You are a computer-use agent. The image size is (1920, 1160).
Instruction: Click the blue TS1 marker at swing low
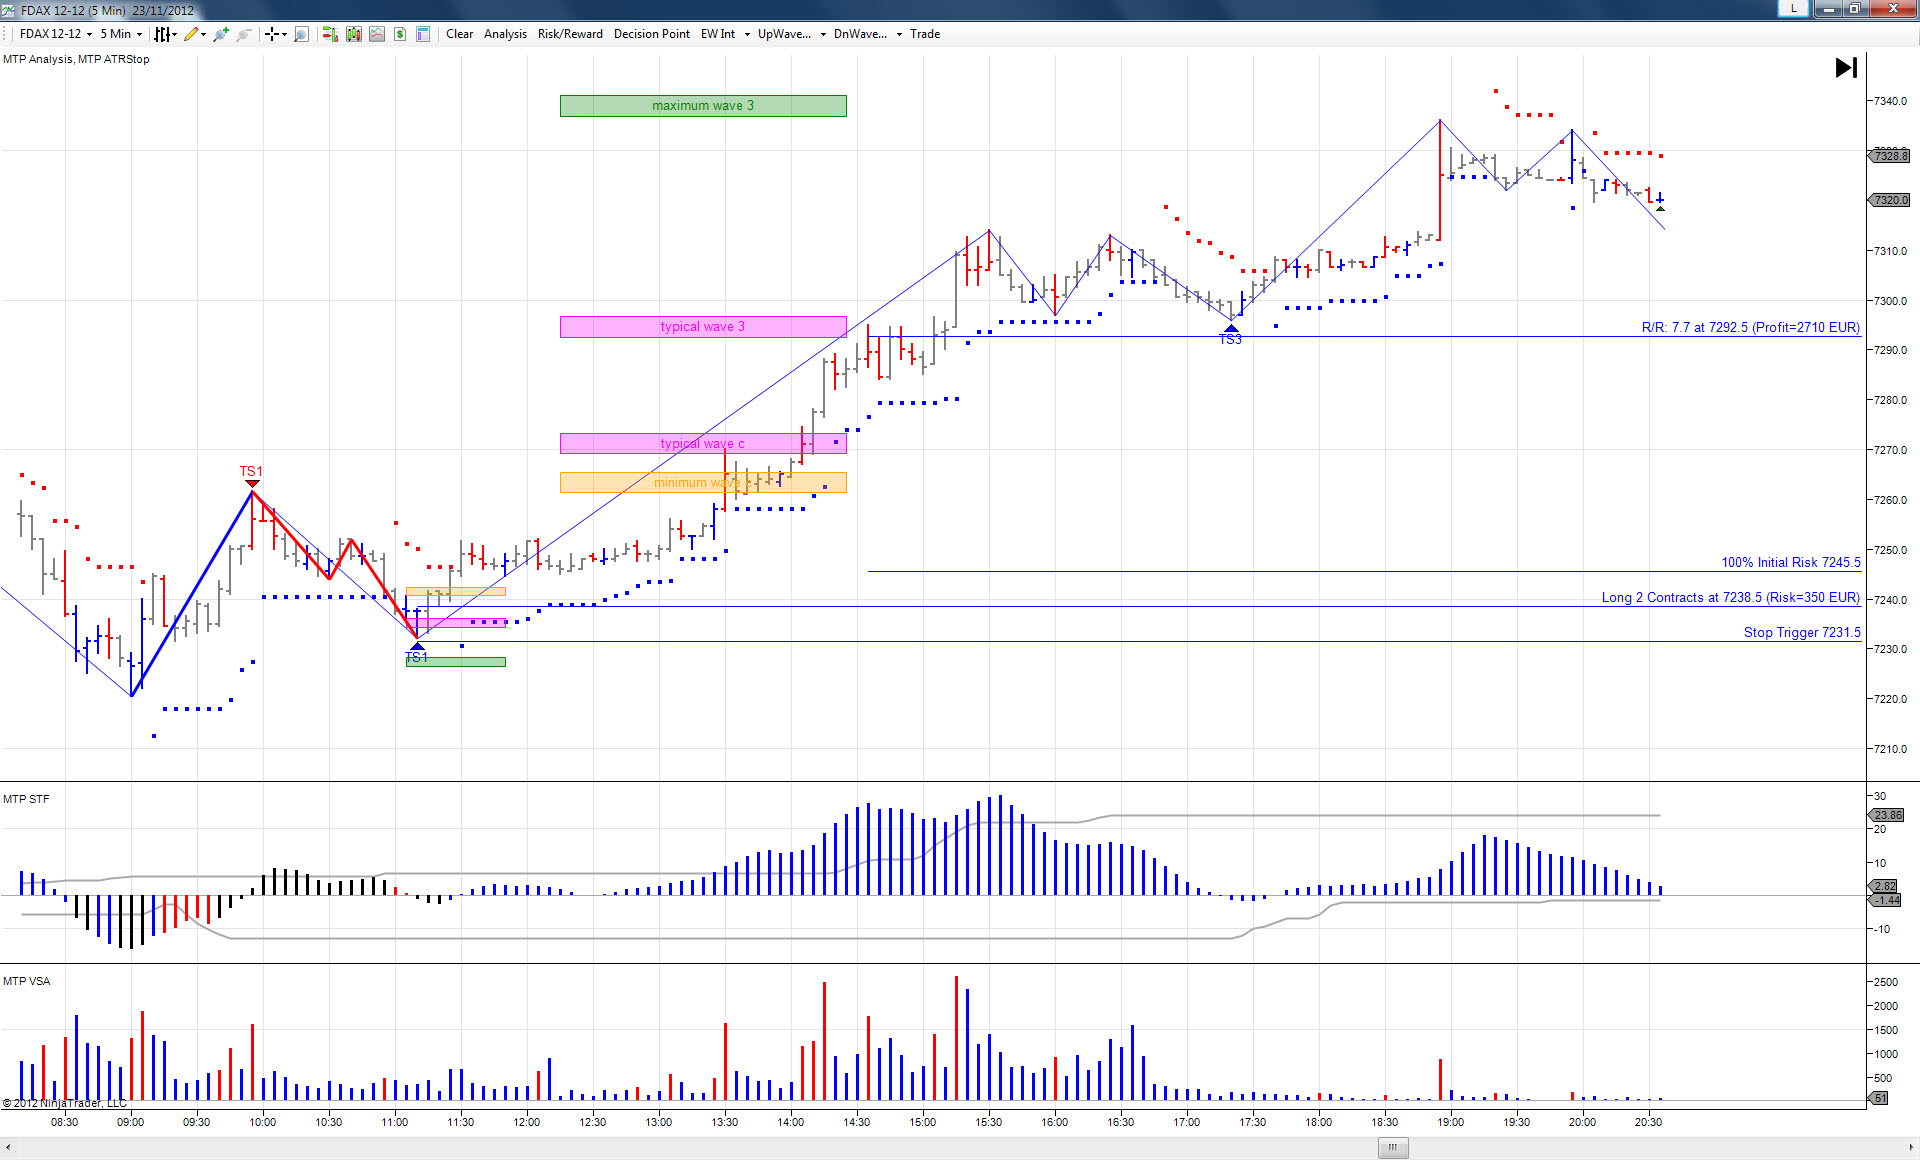pos(417,653)
